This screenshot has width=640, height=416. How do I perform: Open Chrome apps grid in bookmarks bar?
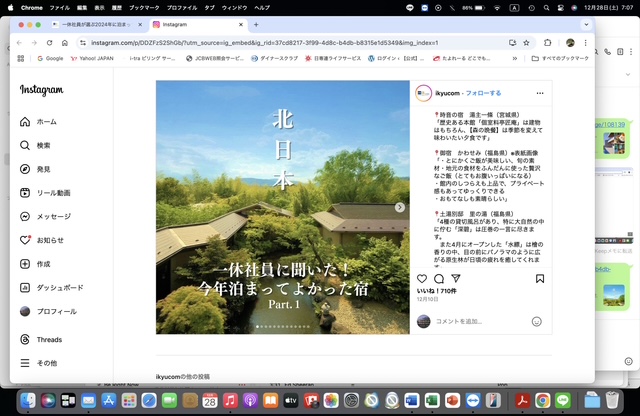[x=21, y=58]
